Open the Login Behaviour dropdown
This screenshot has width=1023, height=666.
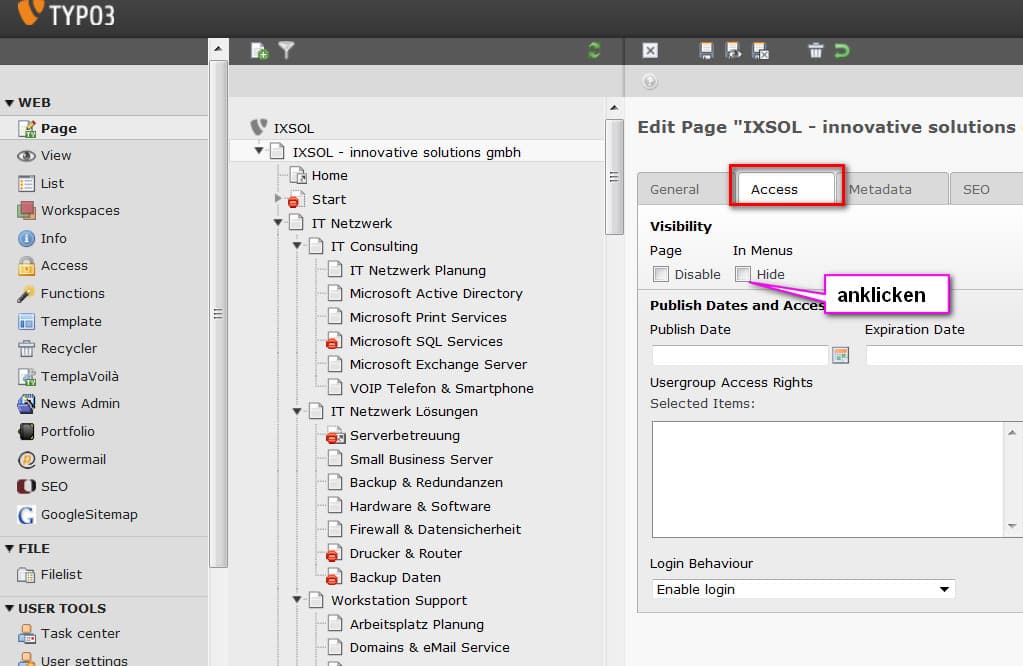click(x=803, y=589)
